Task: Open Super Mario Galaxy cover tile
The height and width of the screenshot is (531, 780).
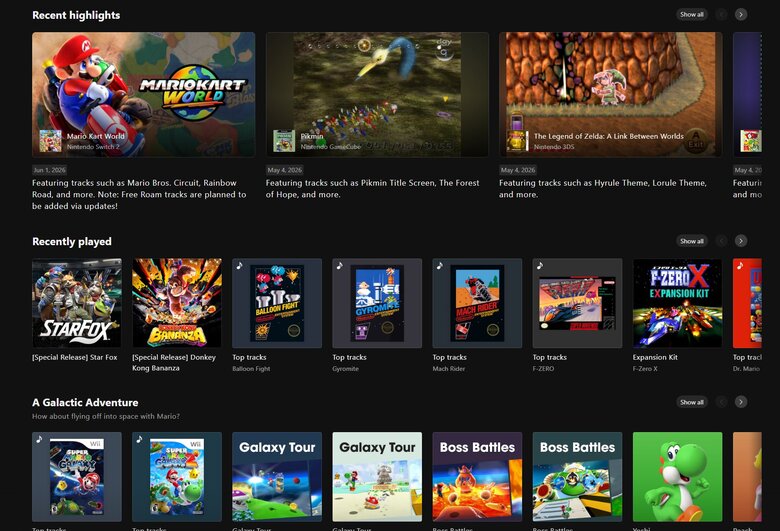Action: coord(77,477)
